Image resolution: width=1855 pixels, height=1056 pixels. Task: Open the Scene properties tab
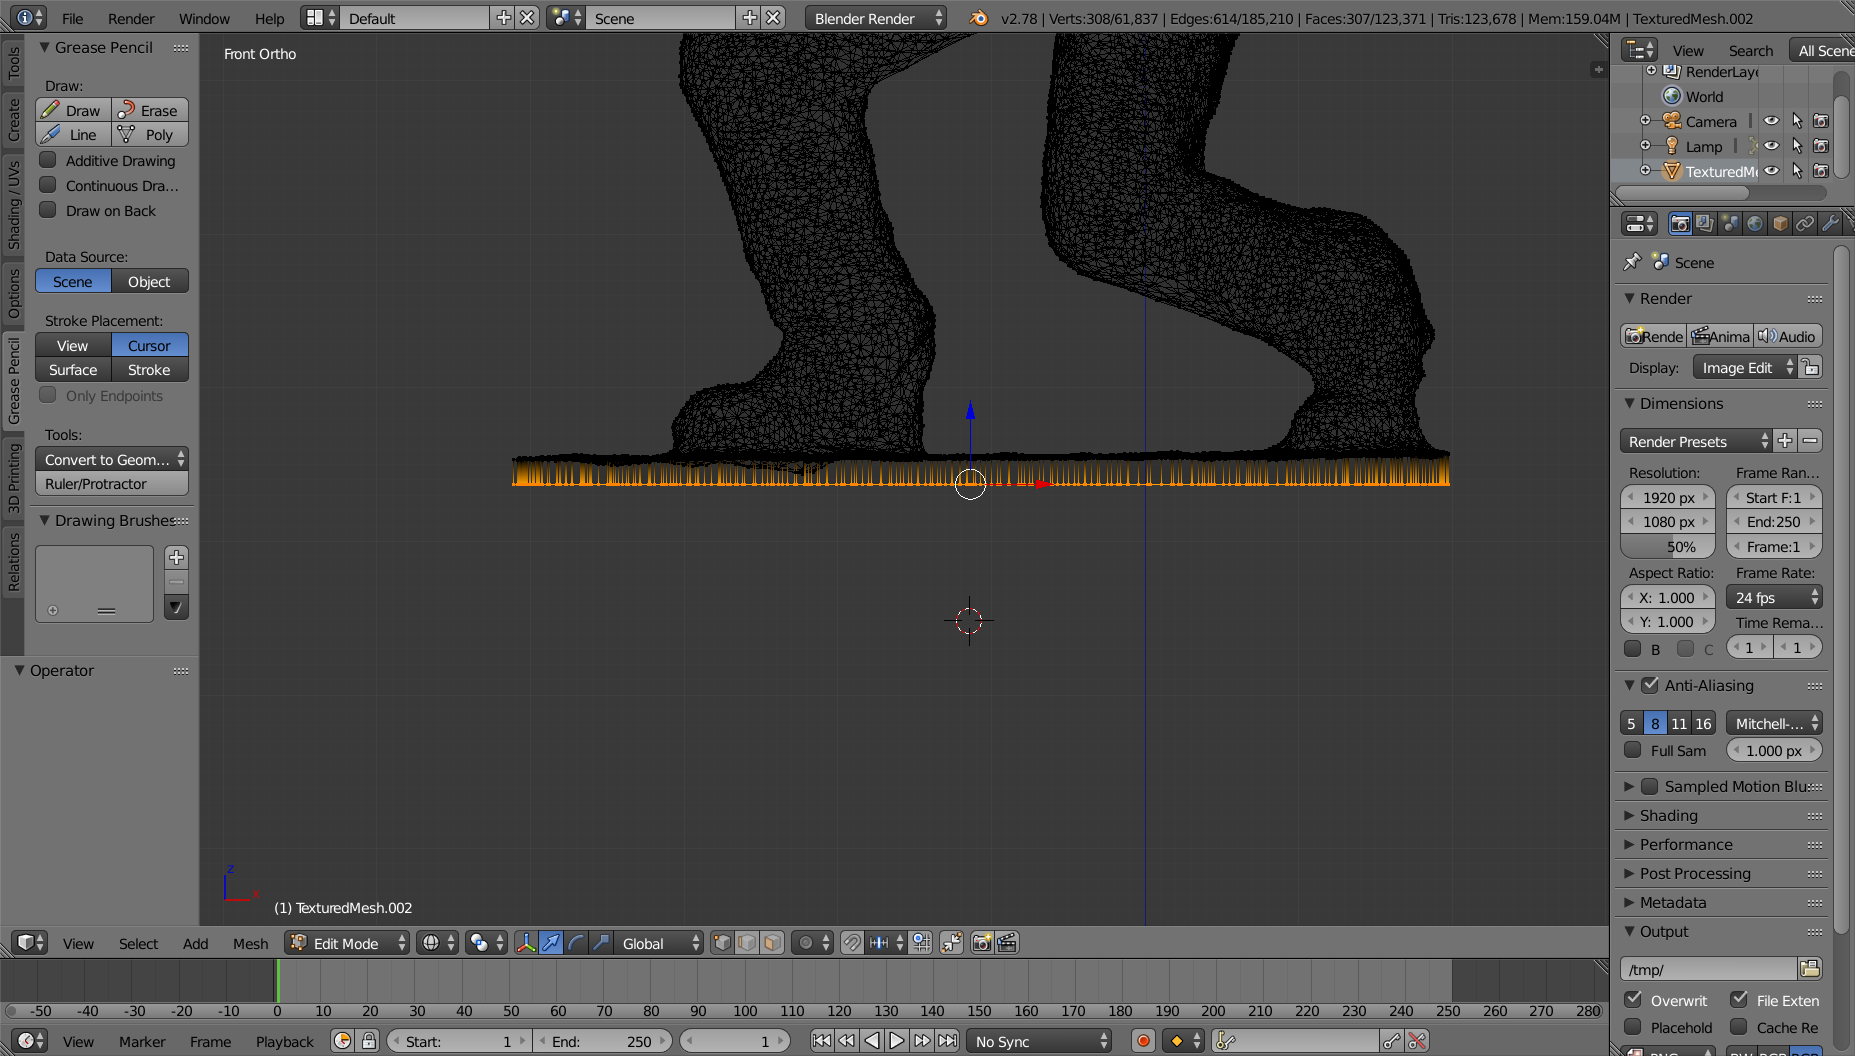(x=1730, y=224)
